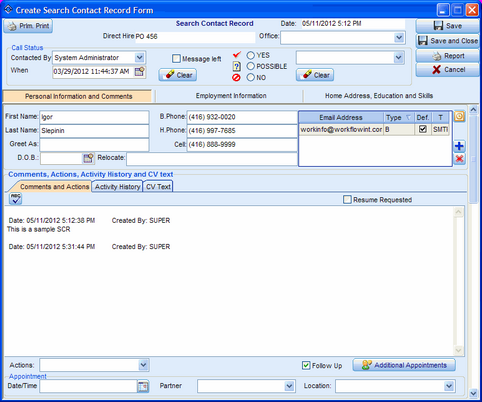482x402 pixels.
Task: Click the red checkmark icon next to YES
Action: click(237, 55)
